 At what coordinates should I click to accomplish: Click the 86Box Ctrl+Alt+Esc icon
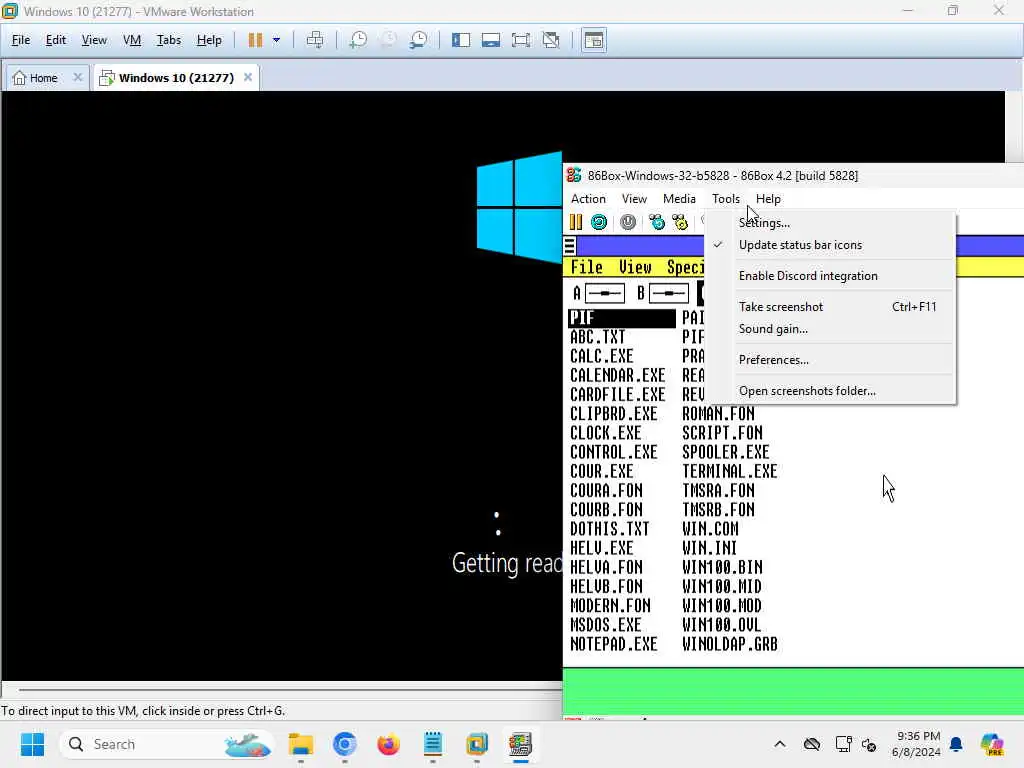pos(680,222)
